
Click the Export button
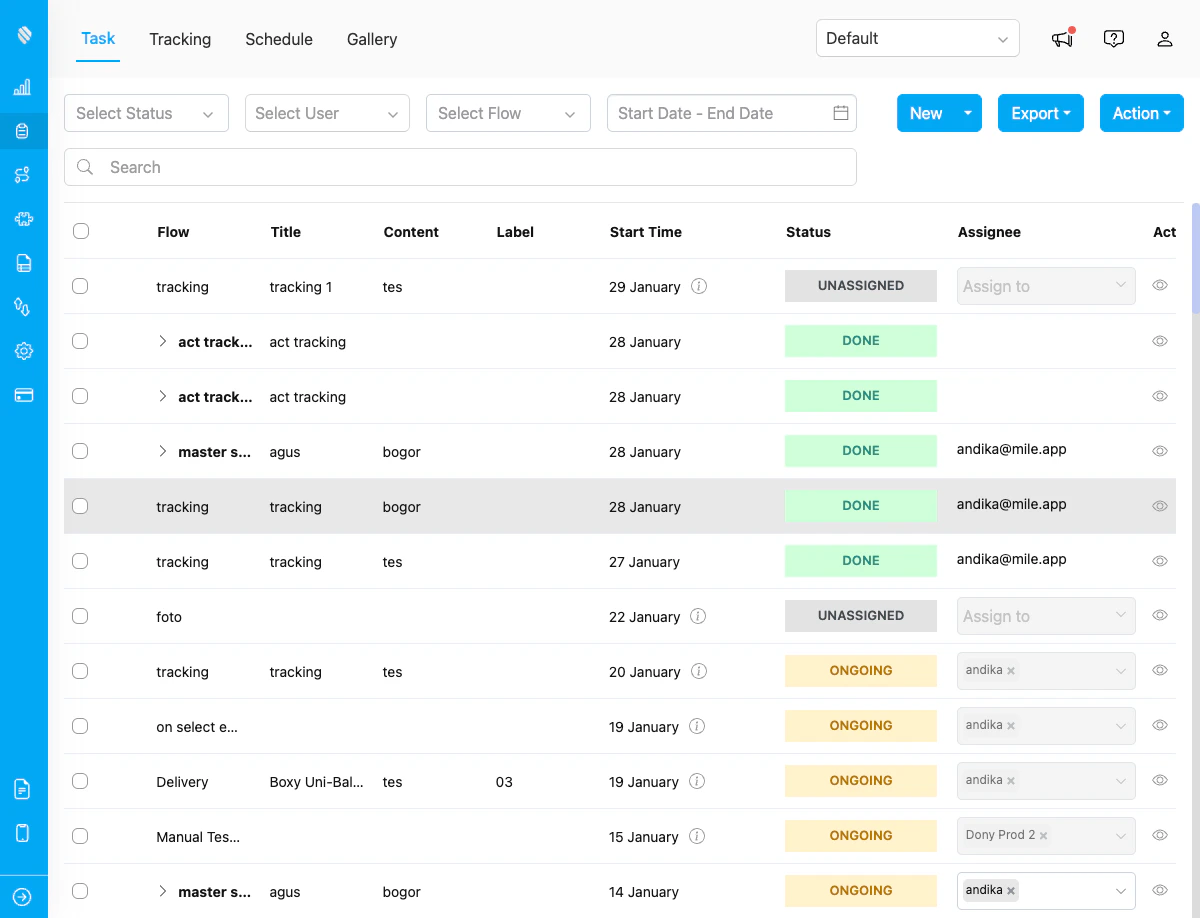(x=1040, y=113)
